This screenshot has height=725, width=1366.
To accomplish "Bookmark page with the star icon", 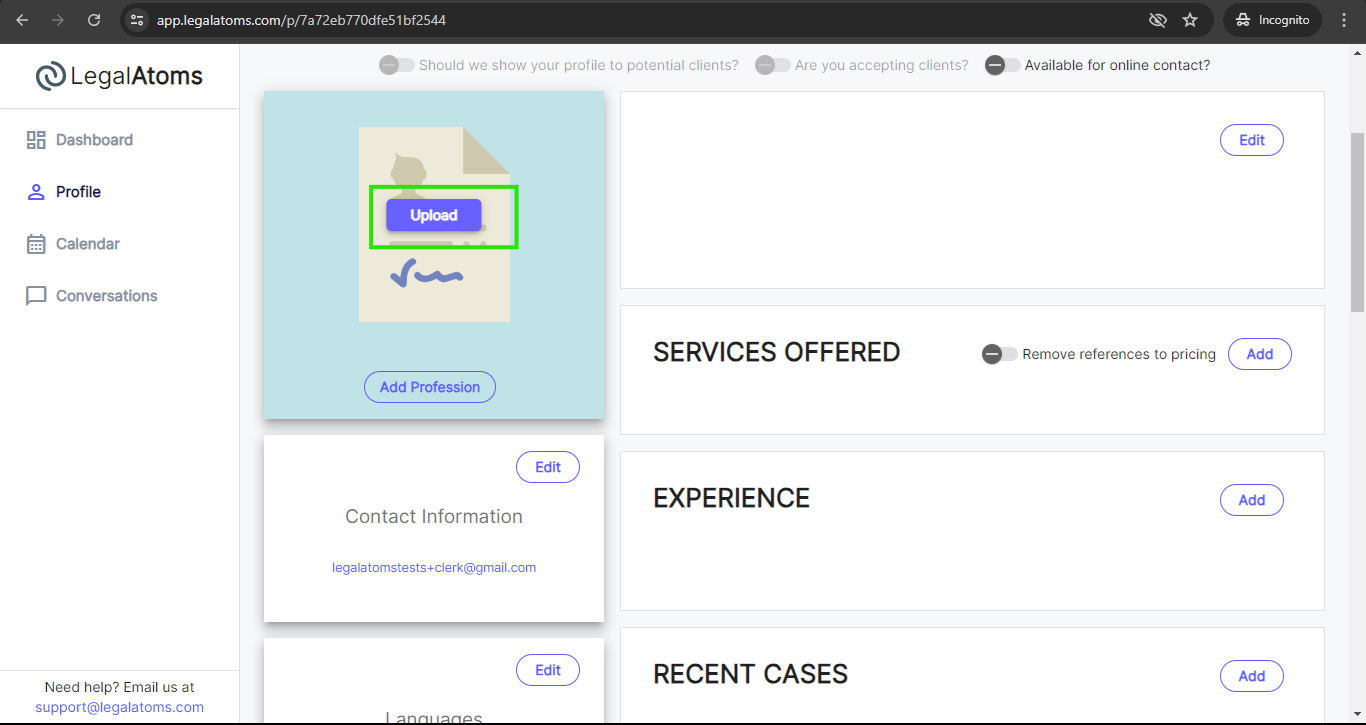I will point(1190,20).
